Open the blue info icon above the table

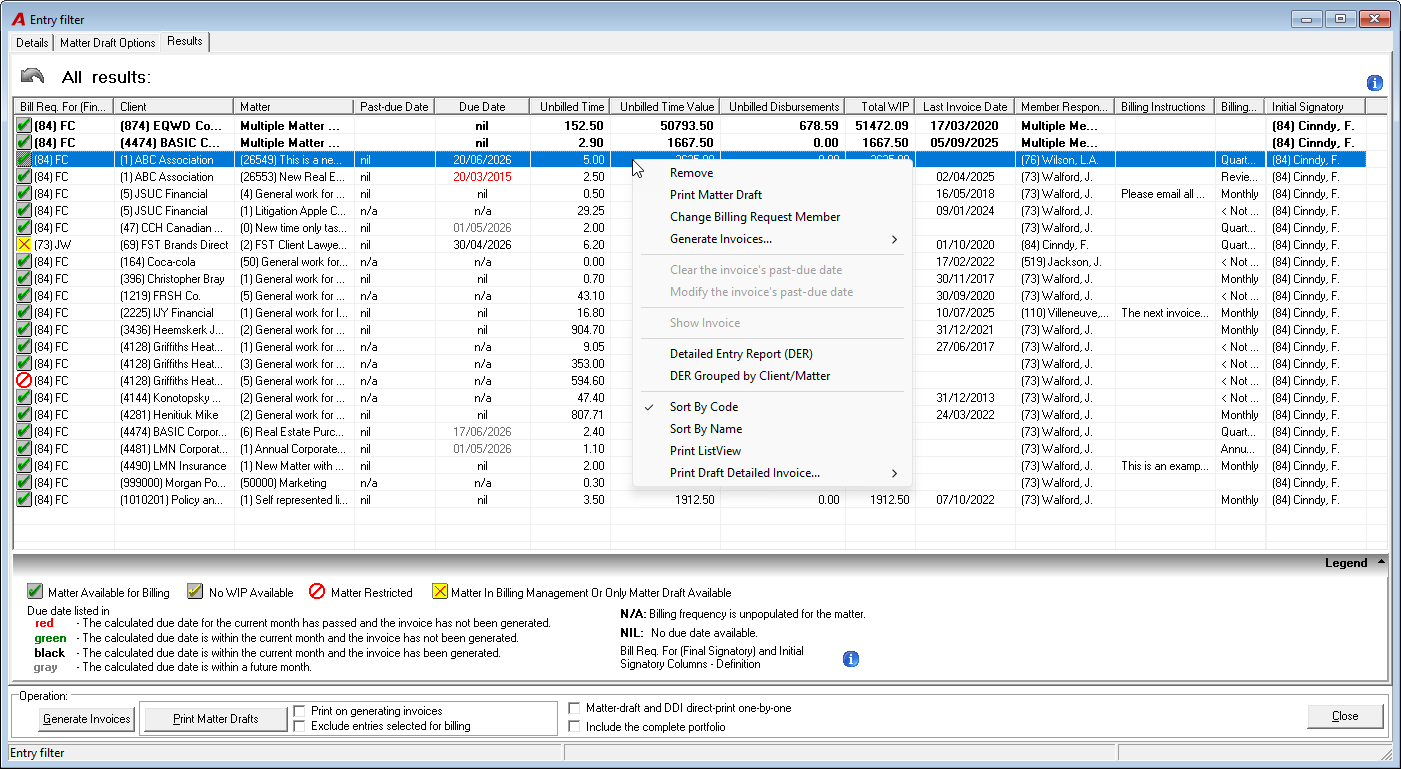[x=1374, y=83]
